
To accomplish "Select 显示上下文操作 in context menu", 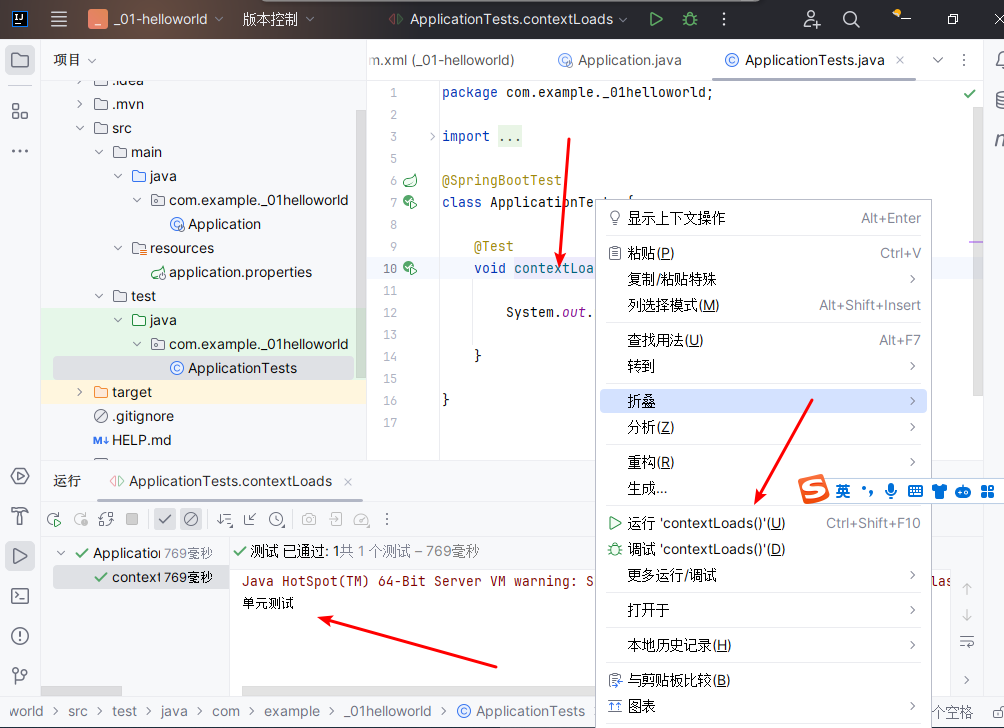I will tap(763, 218).
